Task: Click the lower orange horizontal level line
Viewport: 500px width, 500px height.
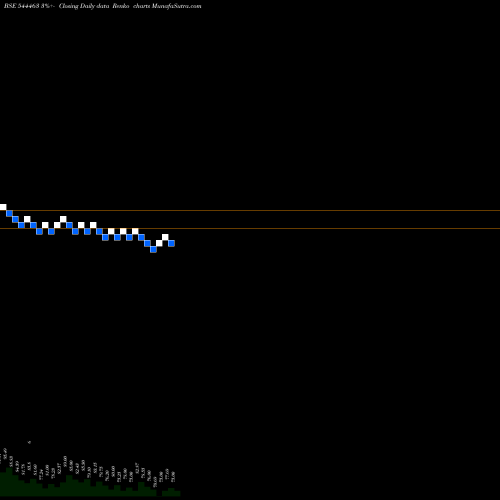Action: point(250,228)
